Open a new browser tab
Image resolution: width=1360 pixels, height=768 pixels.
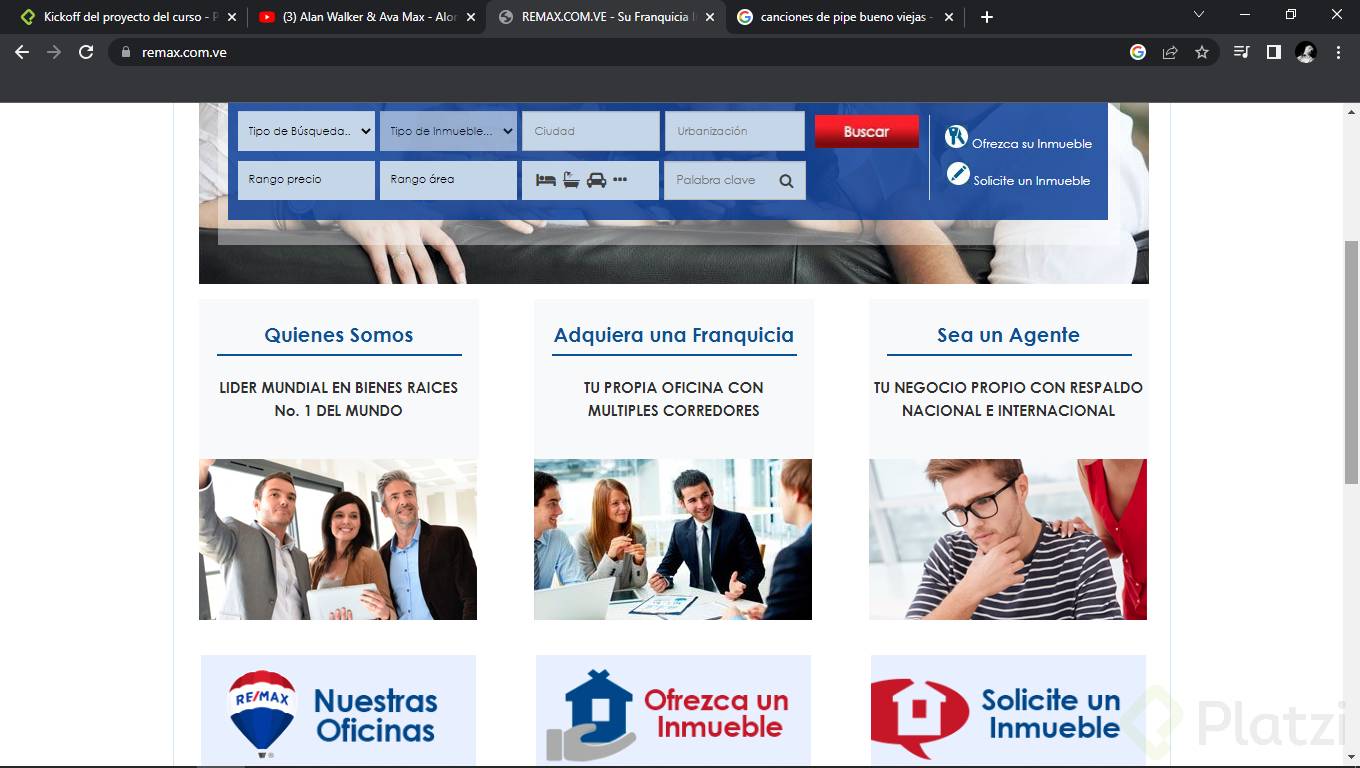click(x=987, y=17)
